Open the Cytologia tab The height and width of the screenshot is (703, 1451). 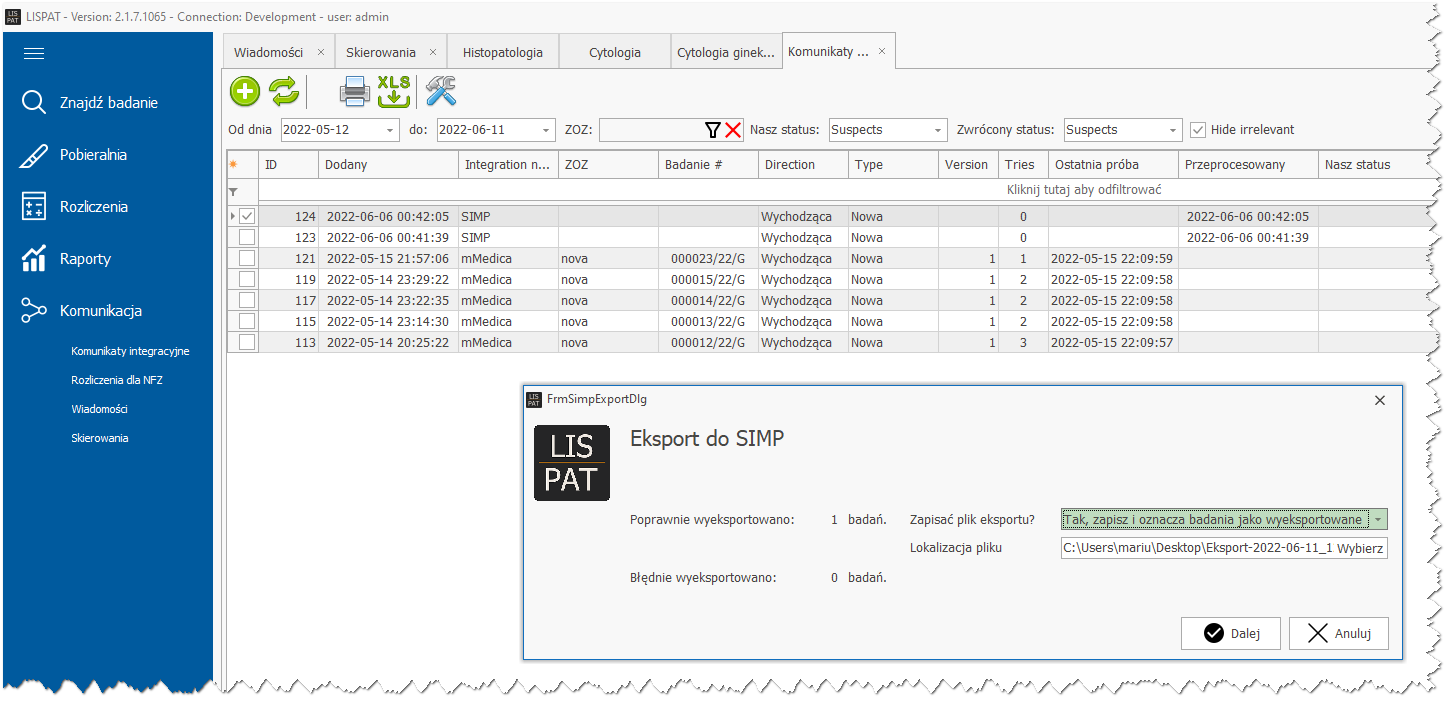(x=614, y=52)
